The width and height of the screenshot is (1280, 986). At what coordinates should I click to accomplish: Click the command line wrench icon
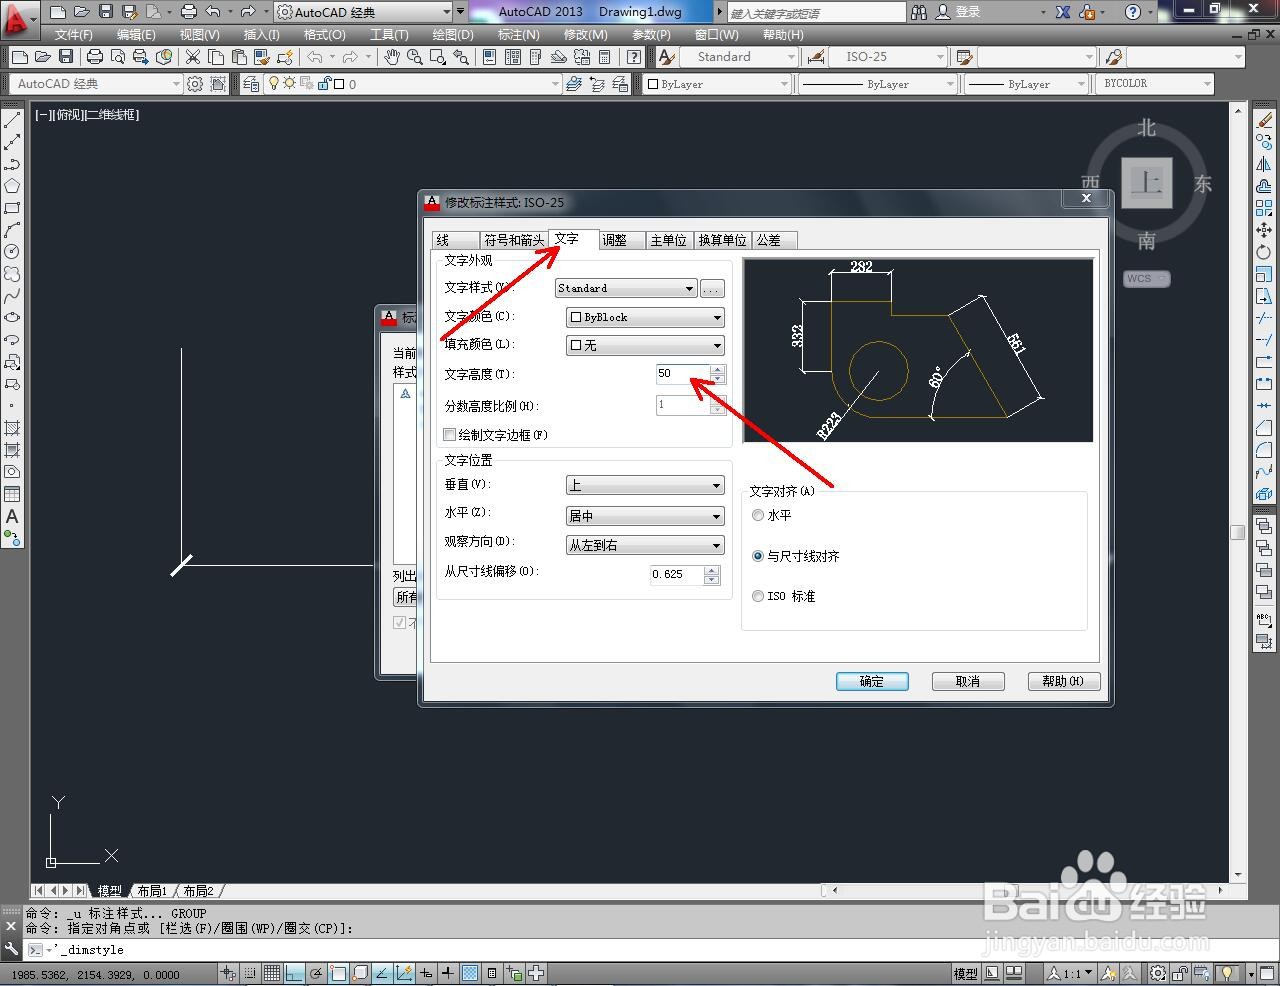(x=11, y=949)
